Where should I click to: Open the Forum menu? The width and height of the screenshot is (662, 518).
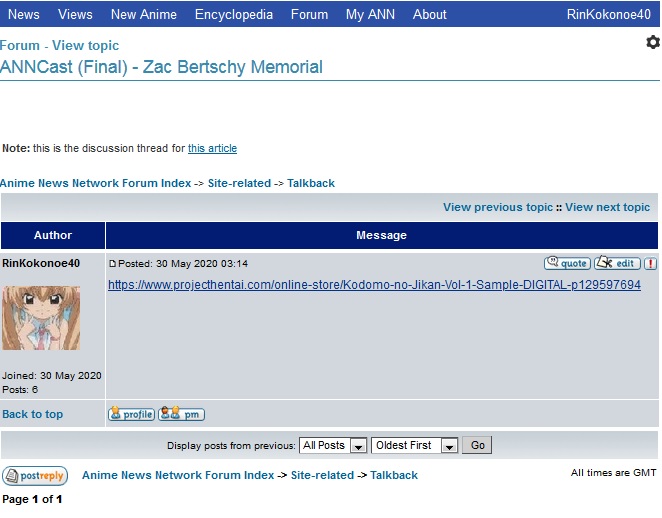click(x=309, y=14)
